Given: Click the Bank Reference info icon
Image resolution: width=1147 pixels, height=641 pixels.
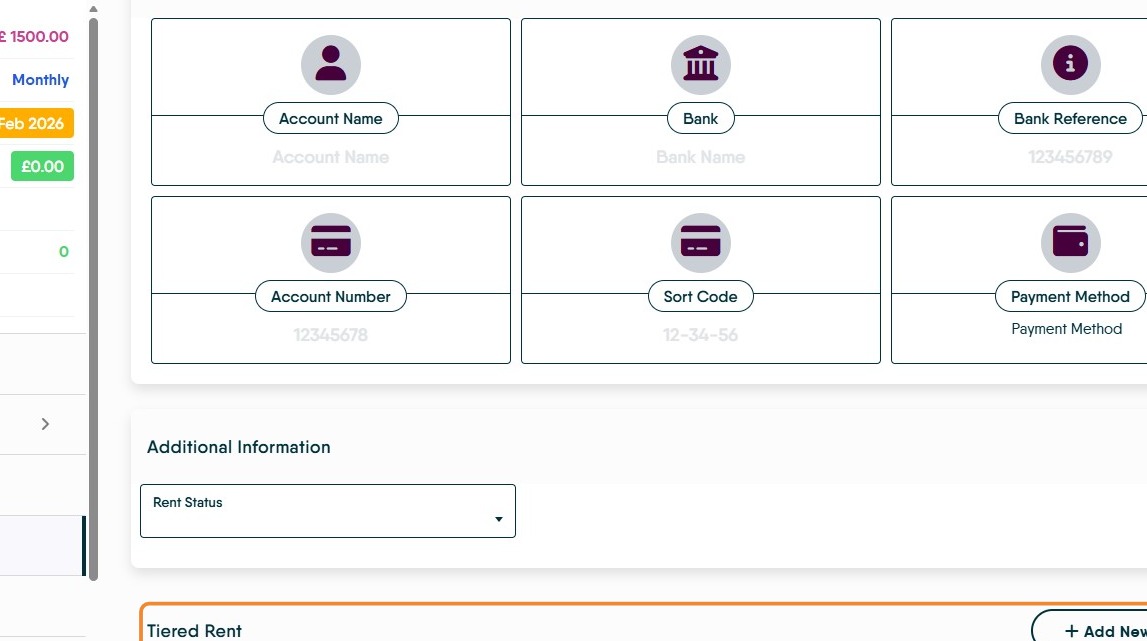Looking at the screenshot, I should (1070, 64).
